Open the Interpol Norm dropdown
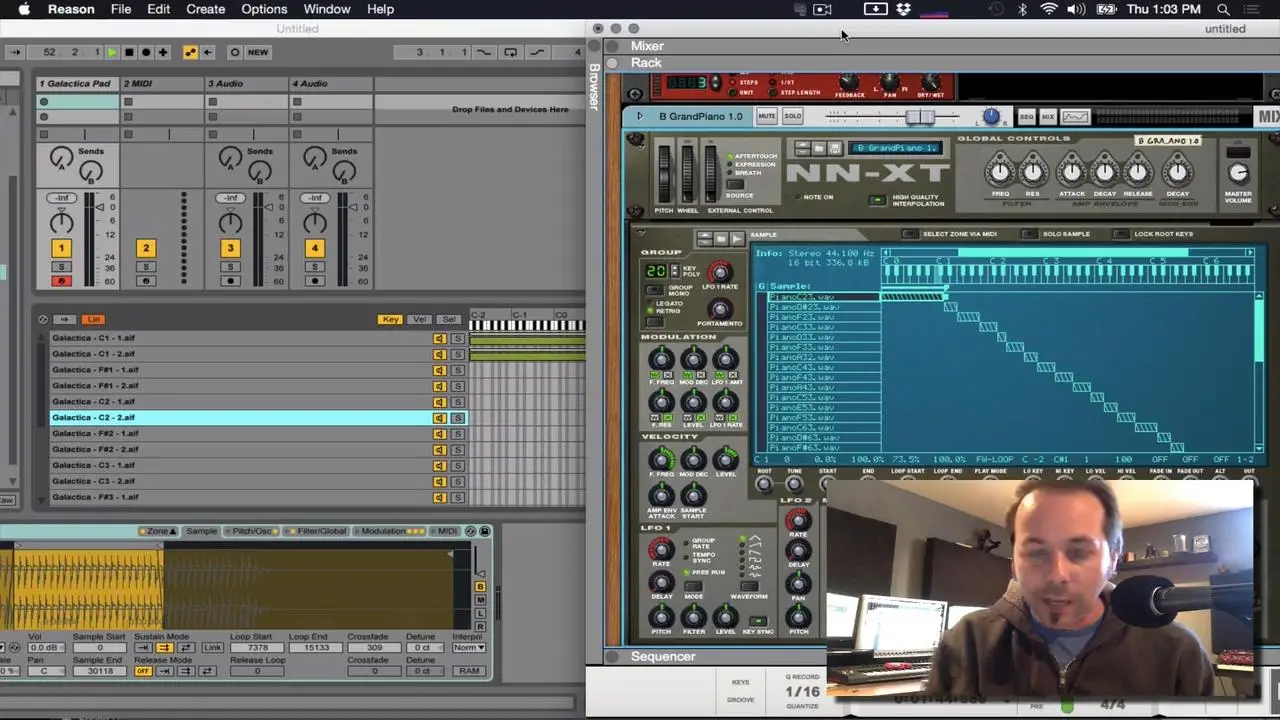The height and width of the screenshot is (720, 1280). click(469, 648)
